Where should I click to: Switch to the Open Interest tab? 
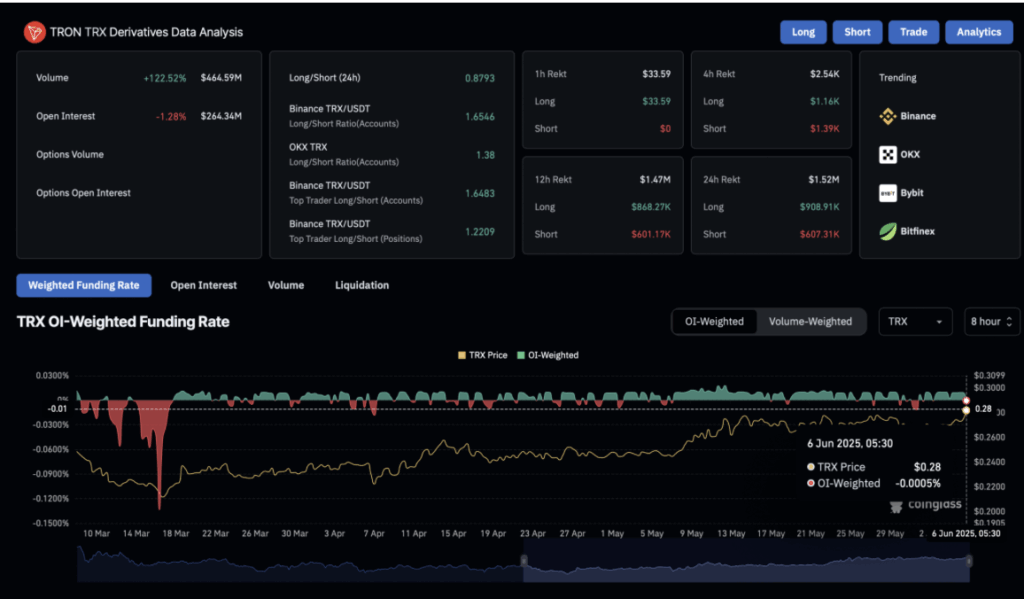pos(203,285)
